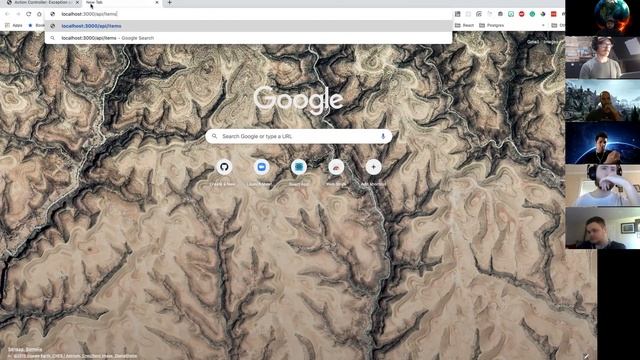
Task: Click into the address bar with localhost URL
Action: 249,14
